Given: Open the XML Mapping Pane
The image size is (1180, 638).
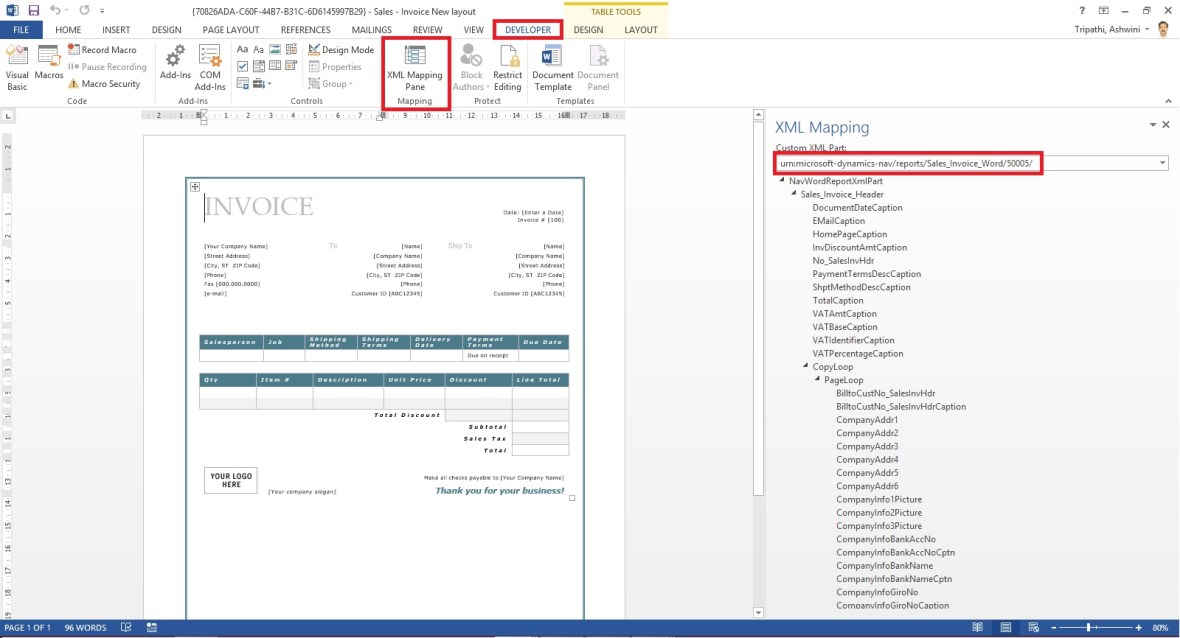Looking at the screenshot, I should point(415,68).
